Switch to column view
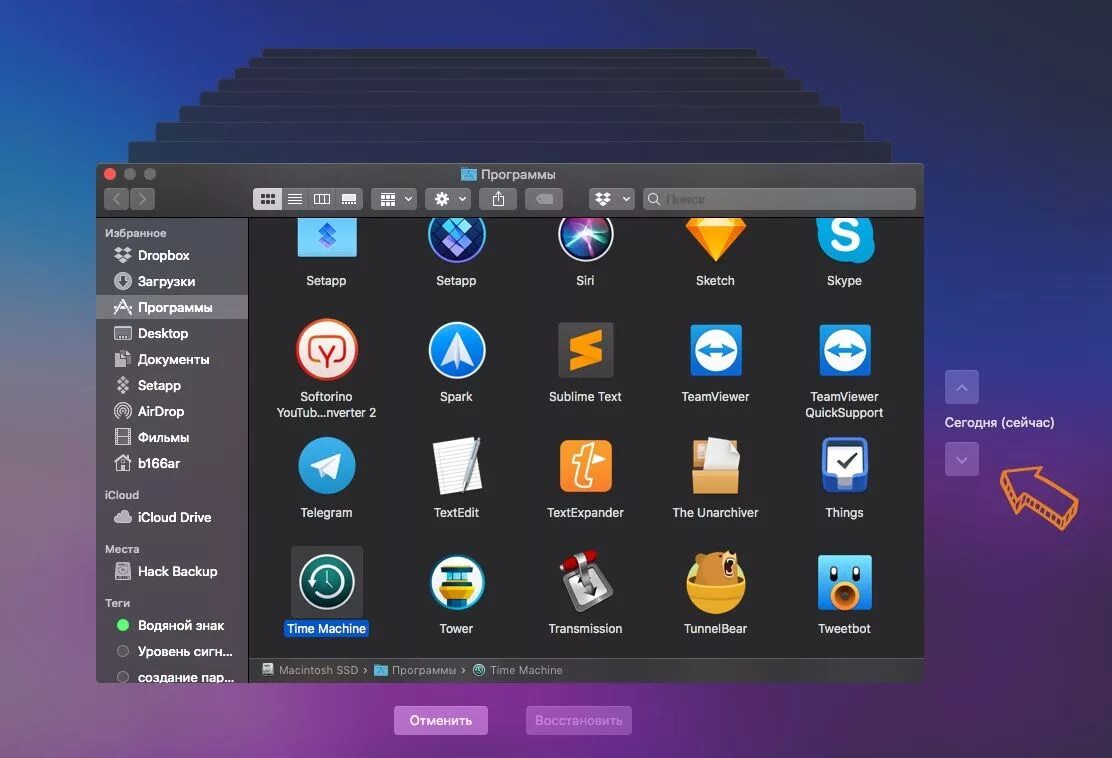Screen dimensions: 1112x758 click(x=322, y=199)
